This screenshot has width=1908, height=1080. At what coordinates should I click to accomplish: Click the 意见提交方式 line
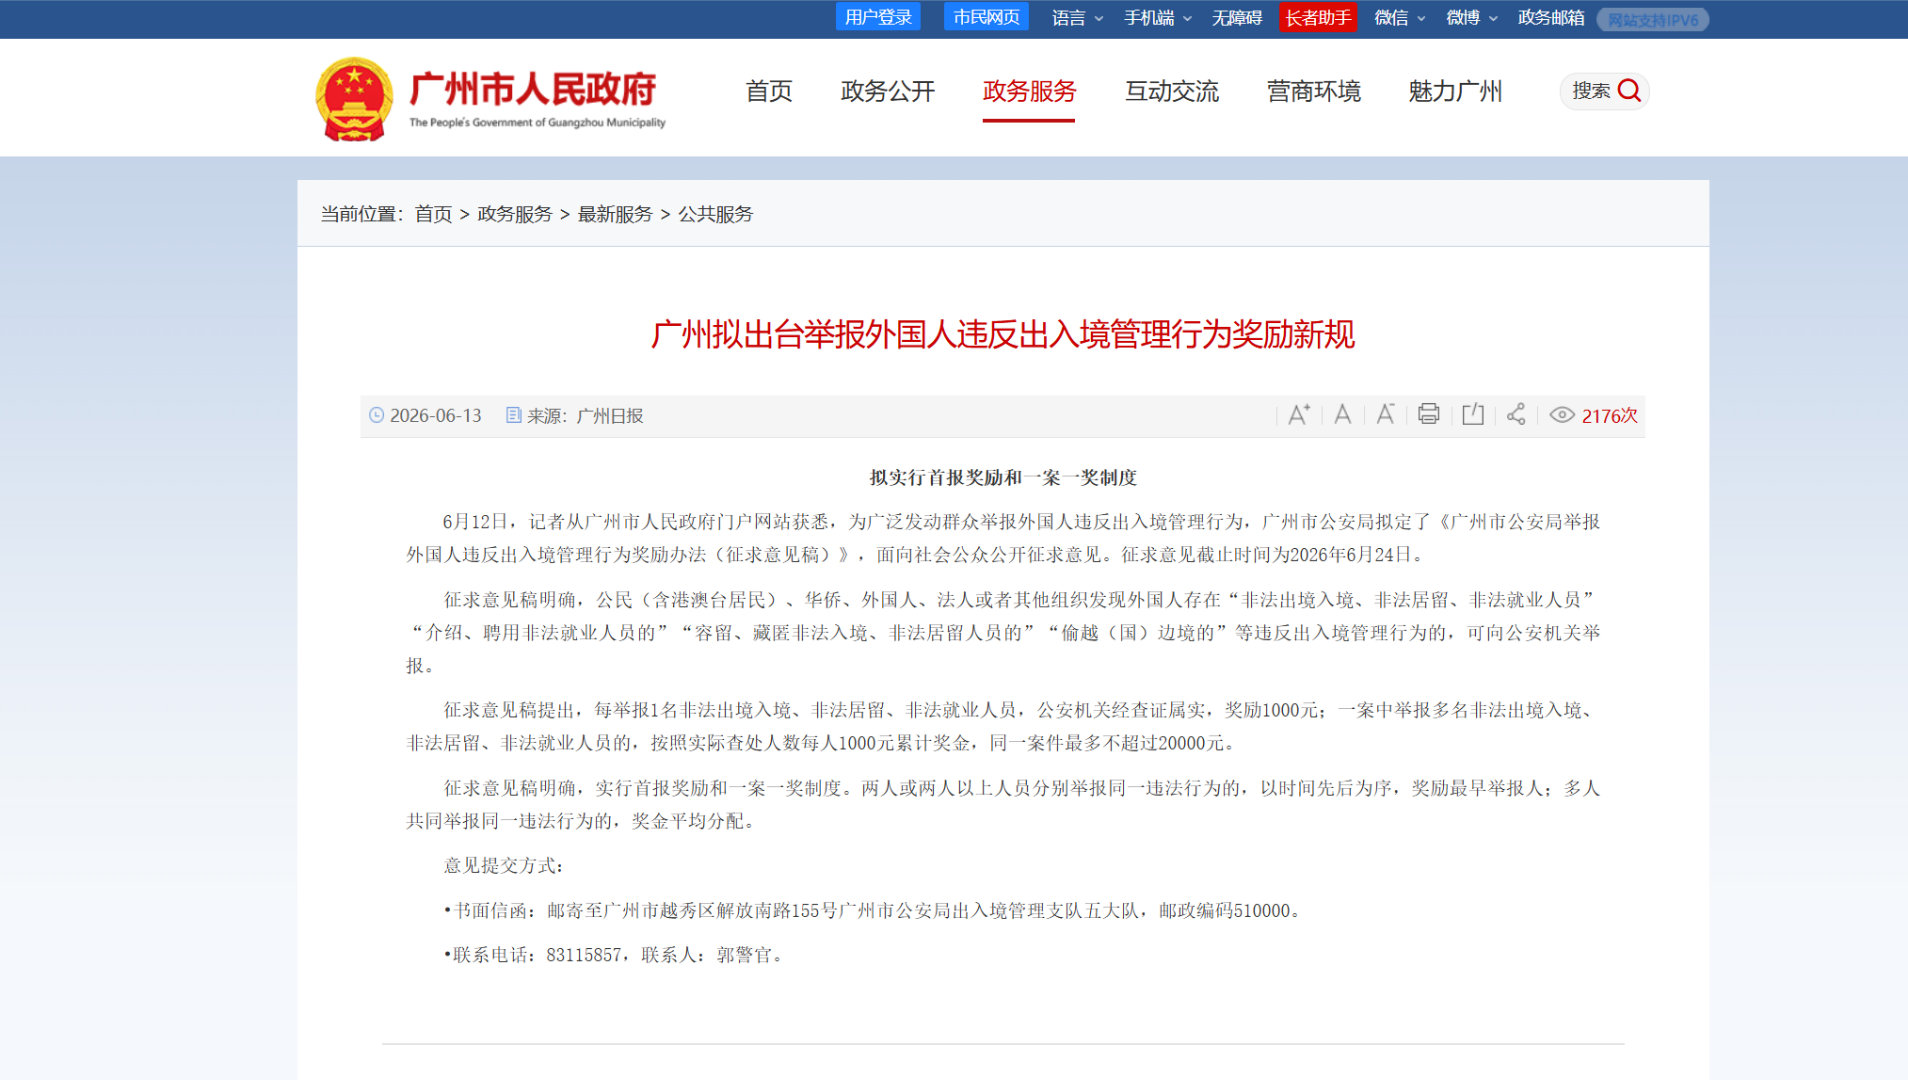503,866
